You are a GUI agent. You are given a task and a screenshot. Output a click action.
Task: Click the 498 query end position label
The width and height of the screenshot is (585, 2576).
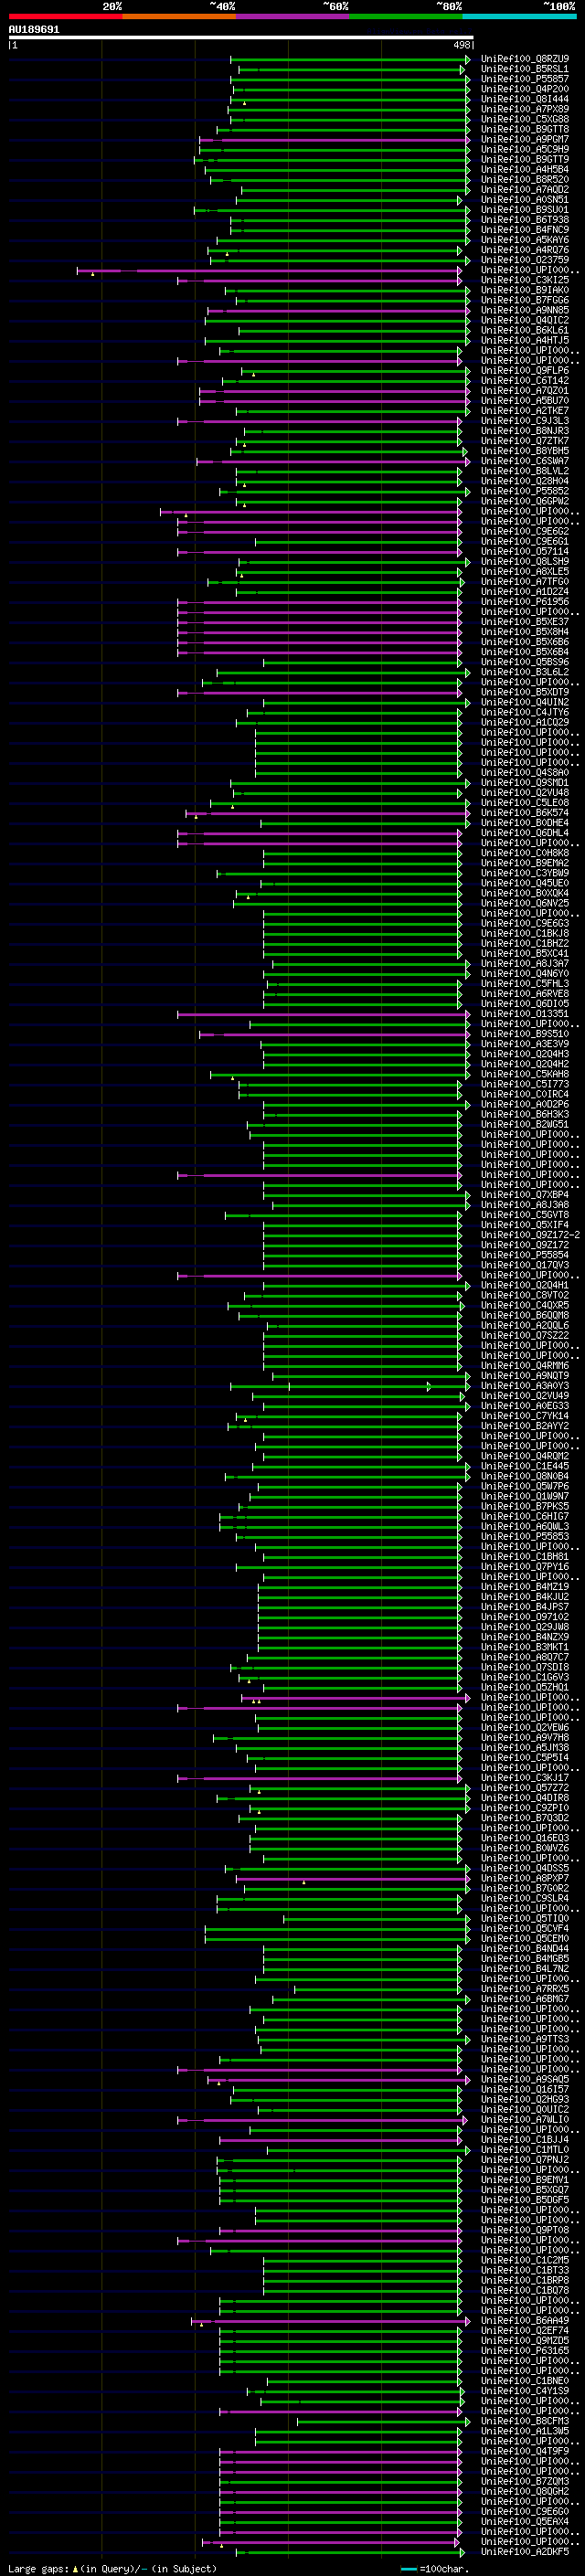coord(461,45)
